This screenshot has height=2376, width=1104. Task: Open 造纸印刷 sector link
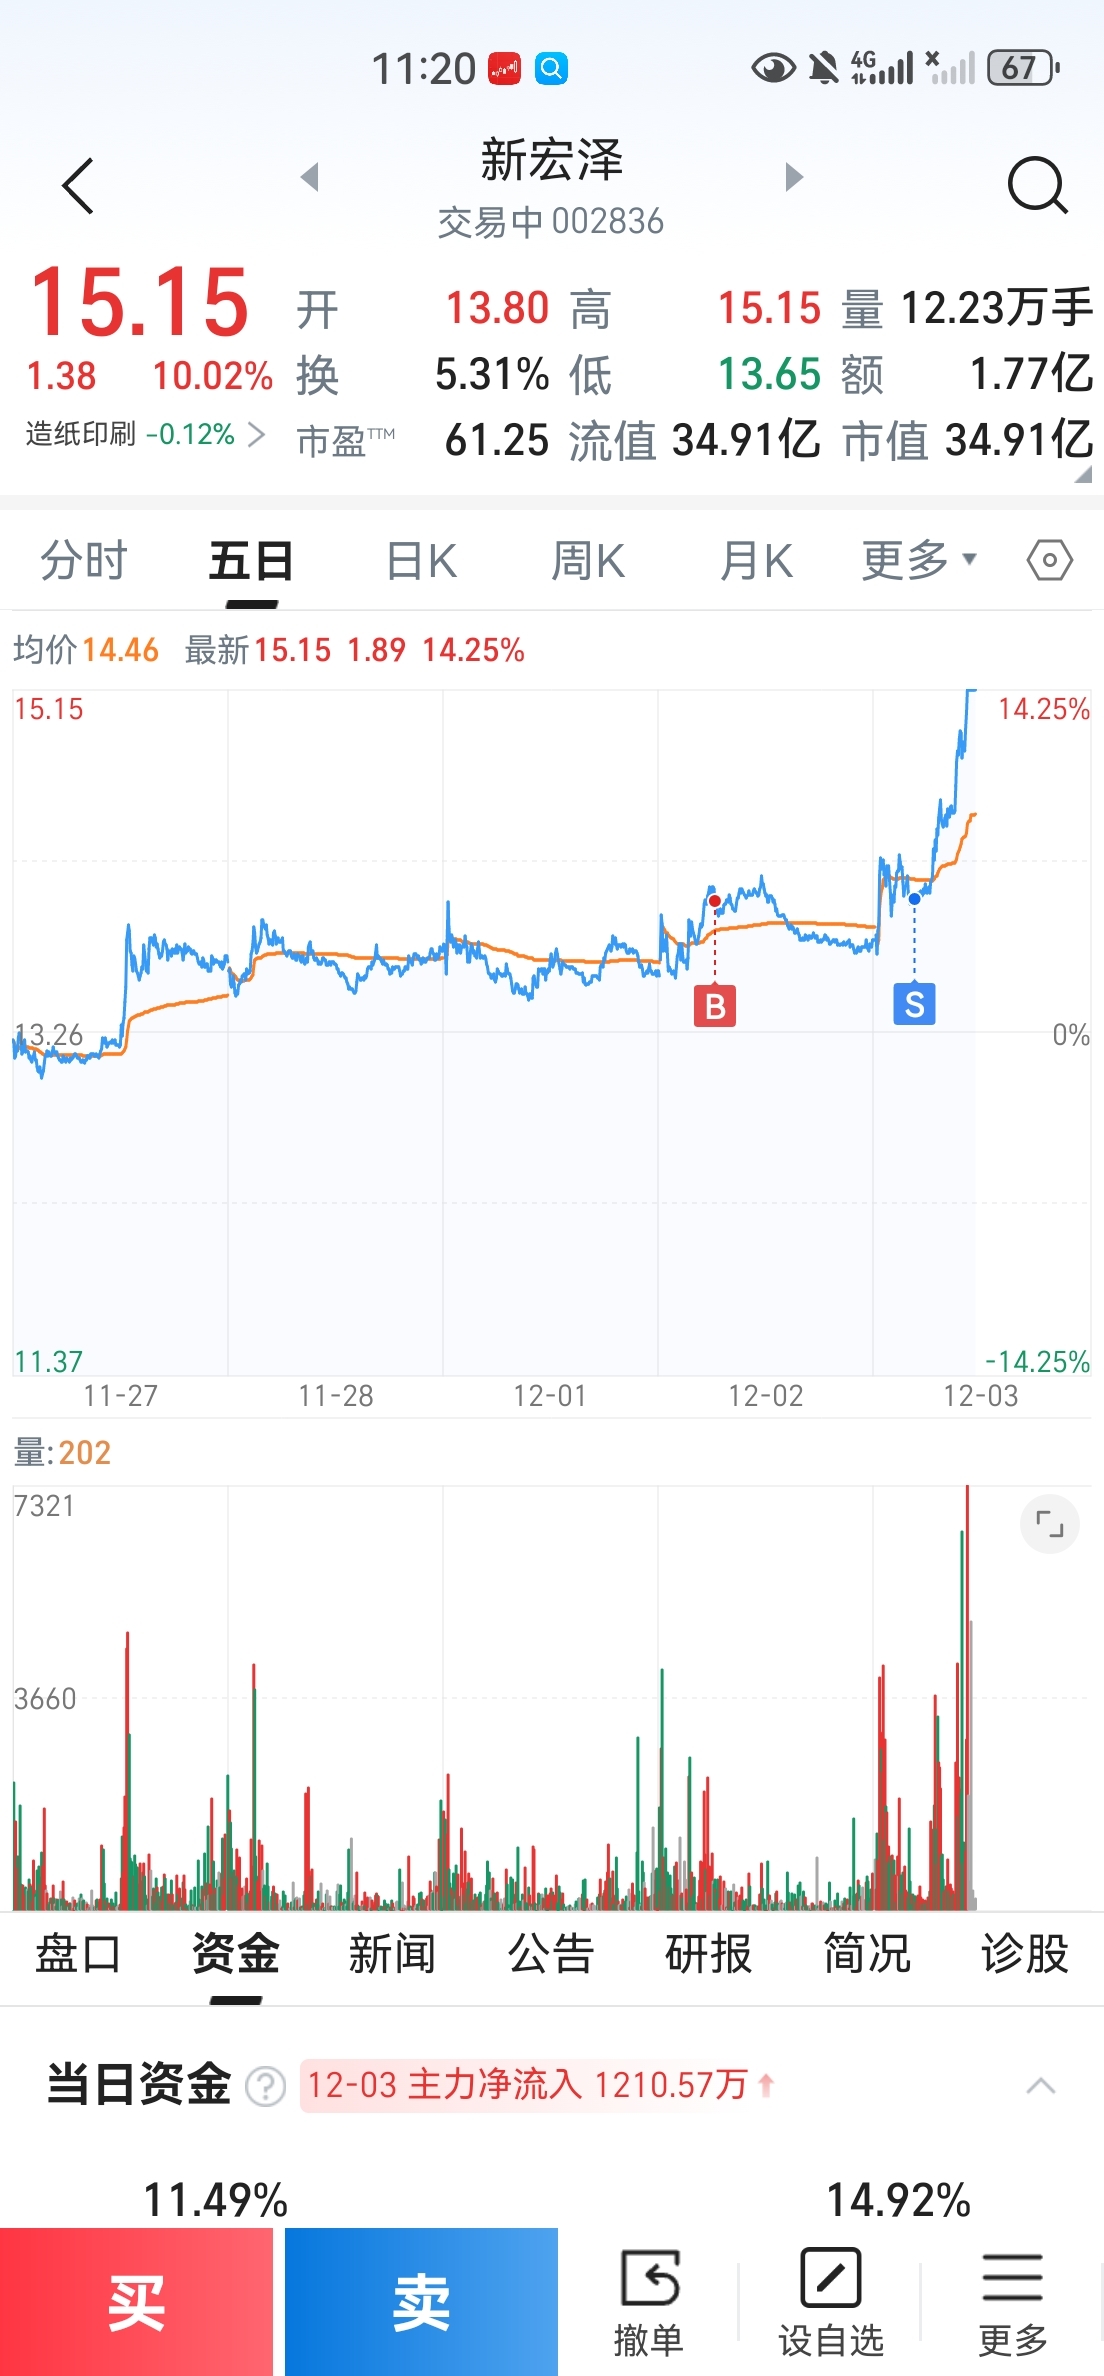pyautogui.click(x=145, y=434)
